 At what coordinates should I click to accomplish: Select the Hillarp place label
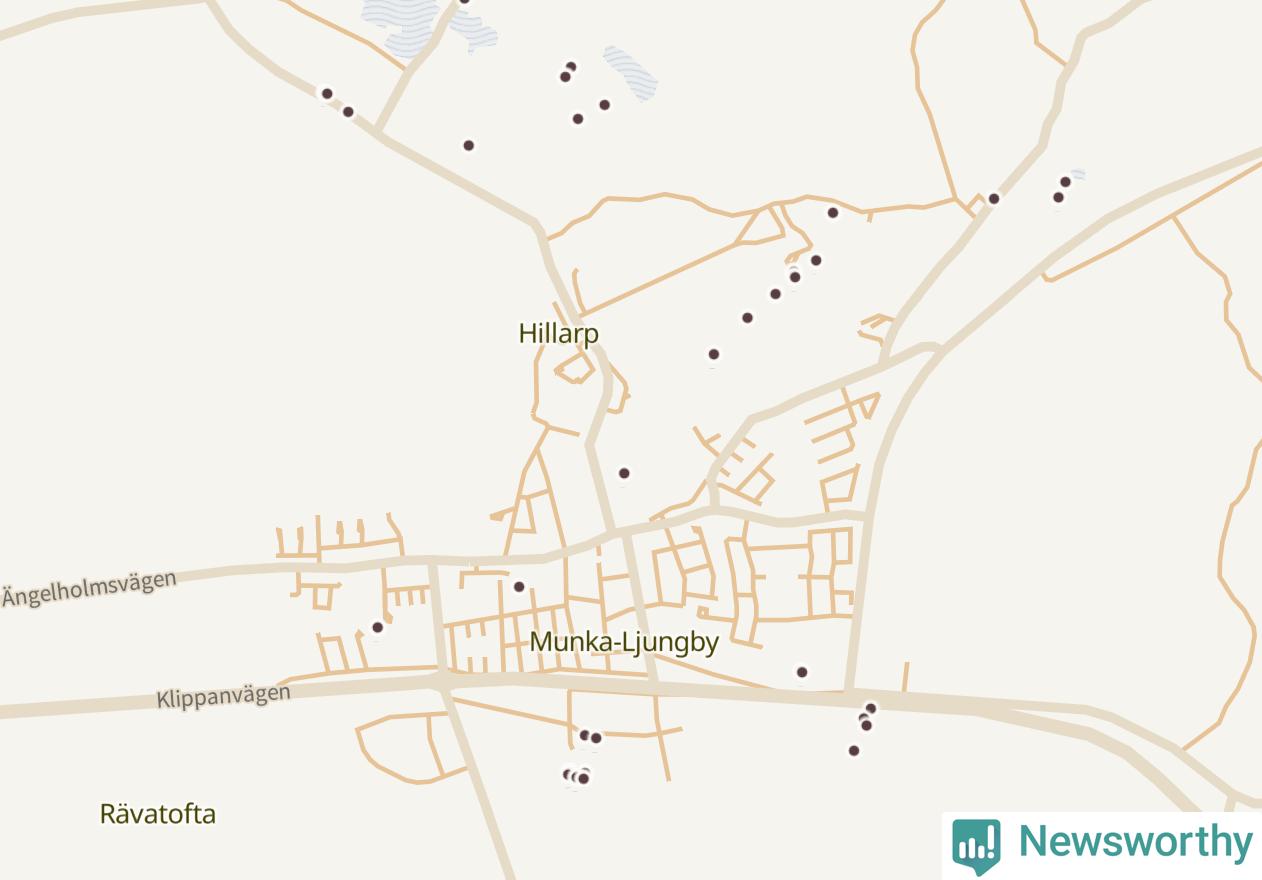559,333
